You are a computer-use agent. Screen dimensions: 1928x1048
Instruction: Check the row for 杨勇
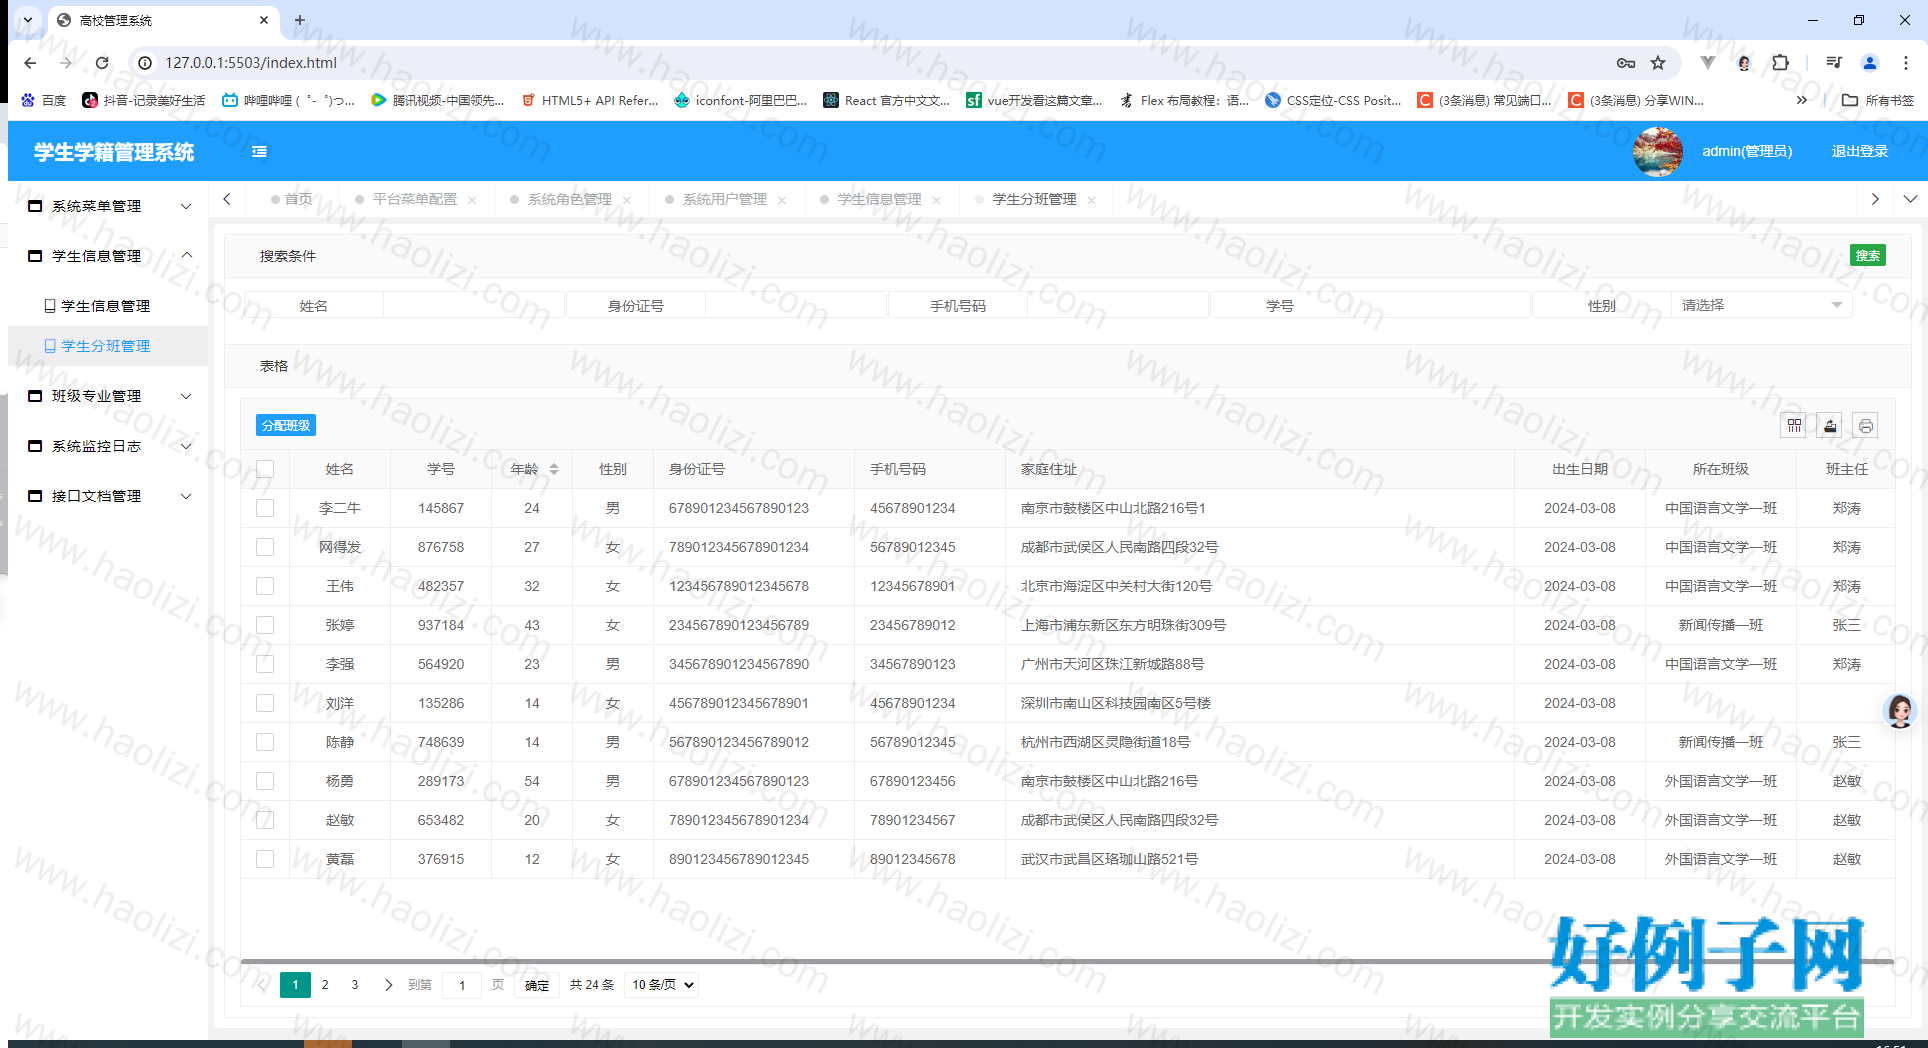pyautogui.click(x=265, y=781)
